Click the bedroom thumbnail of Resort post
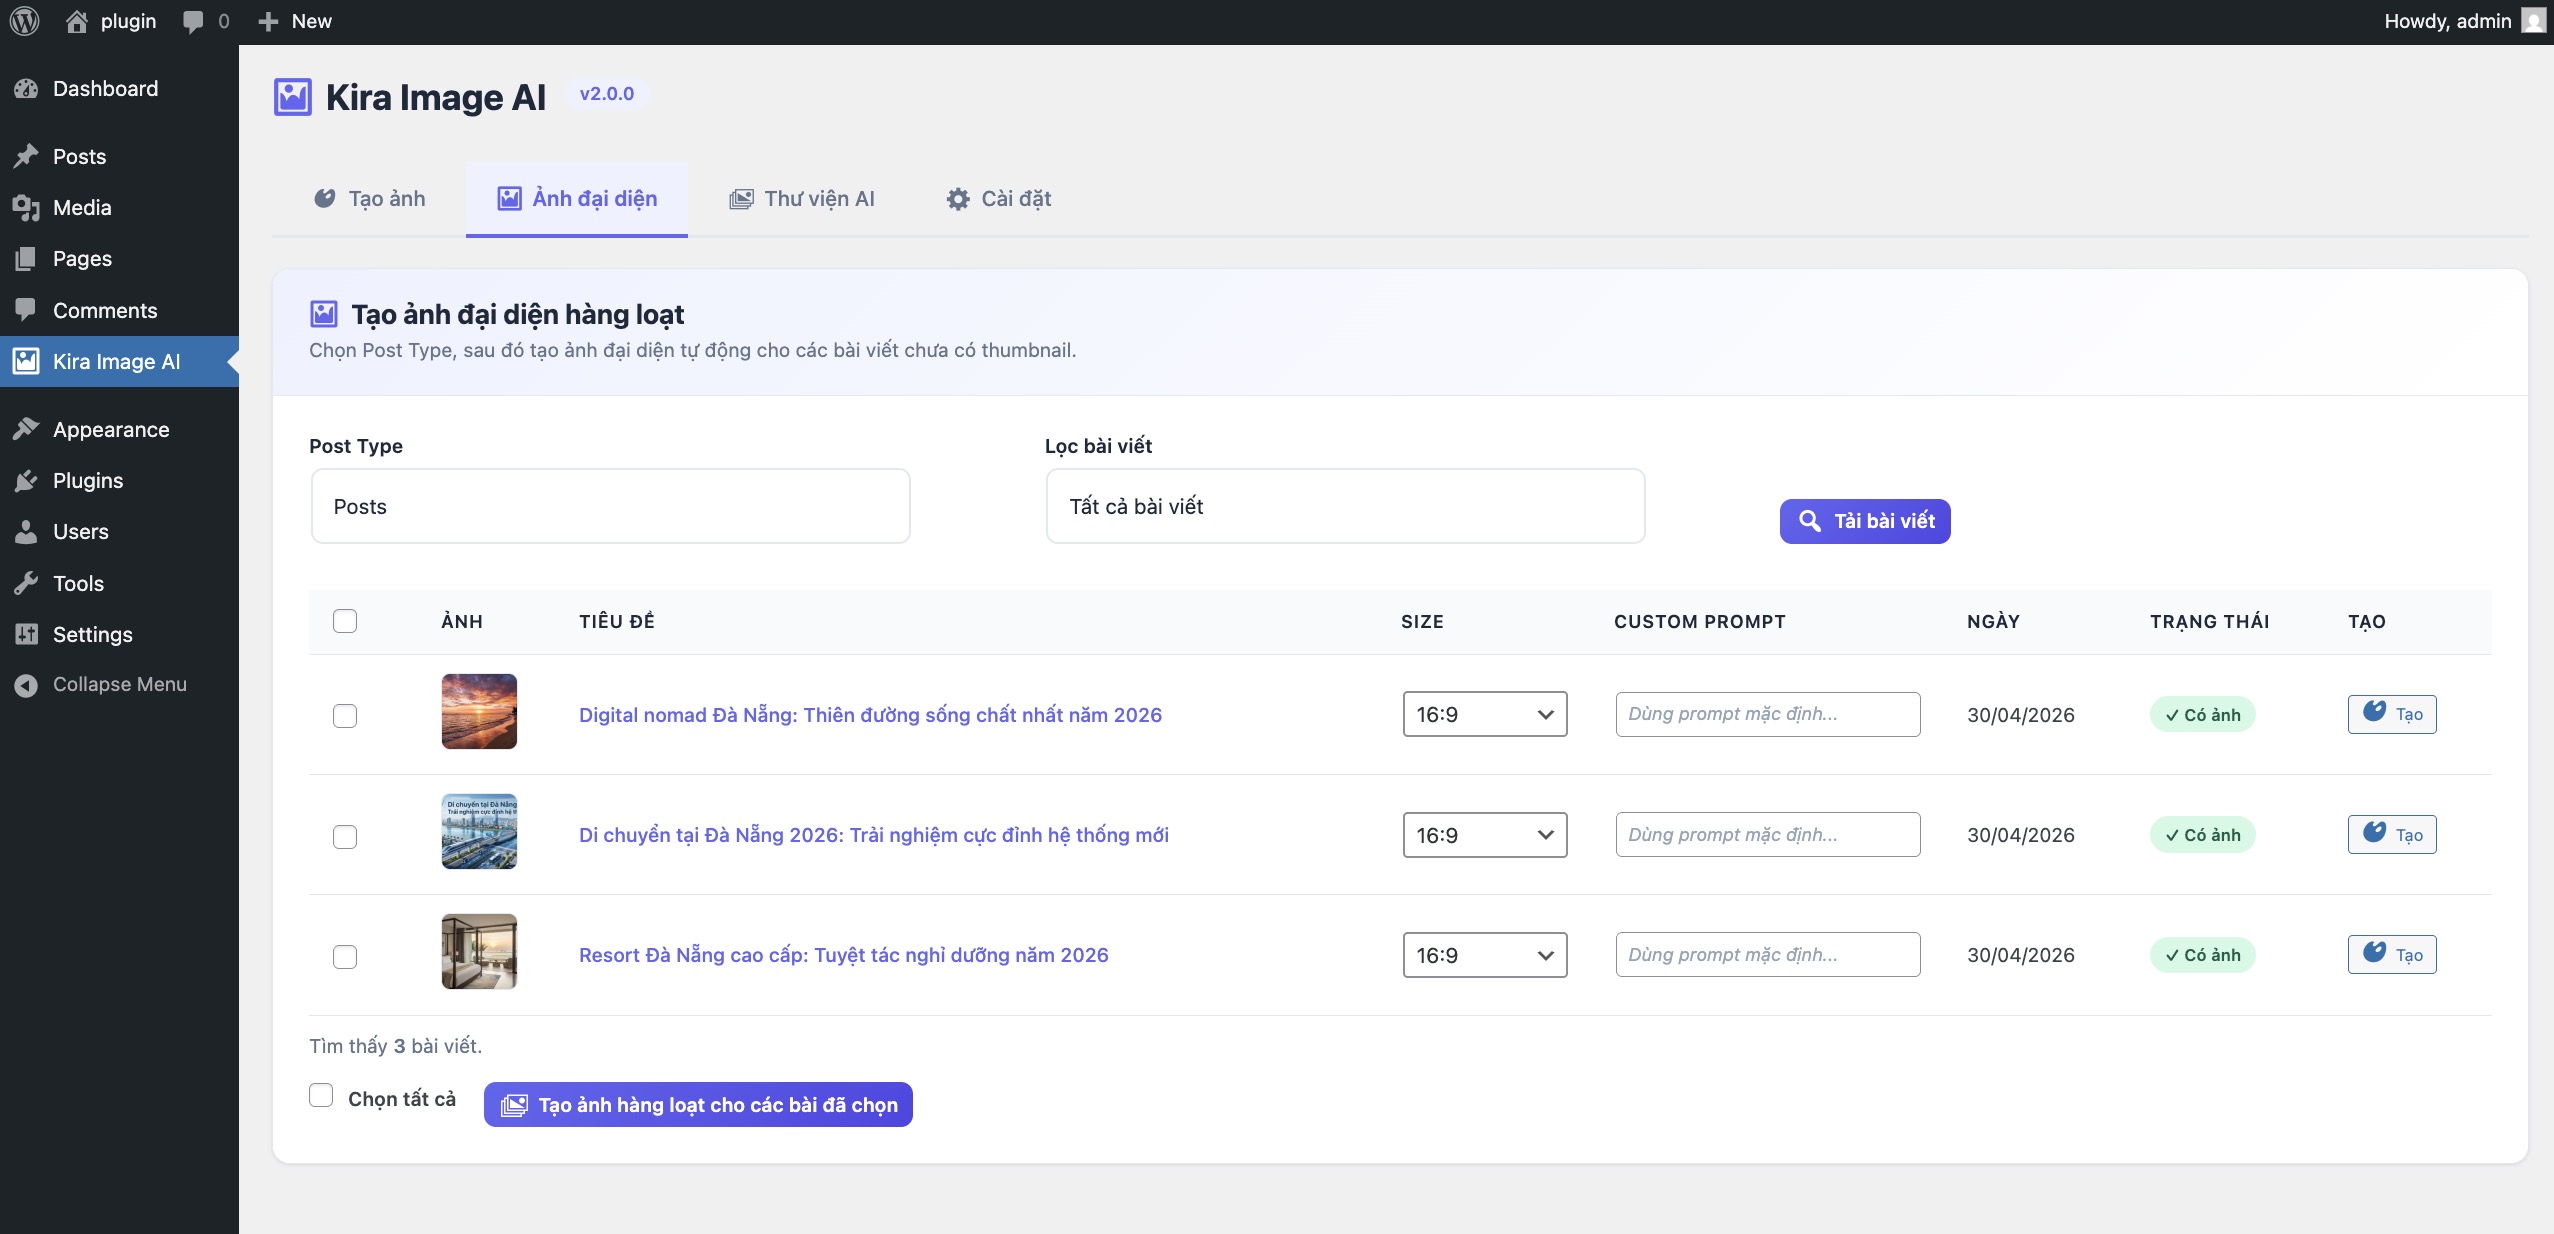The height and width of the screenshot is (1234, 2554). coord(479,952)
